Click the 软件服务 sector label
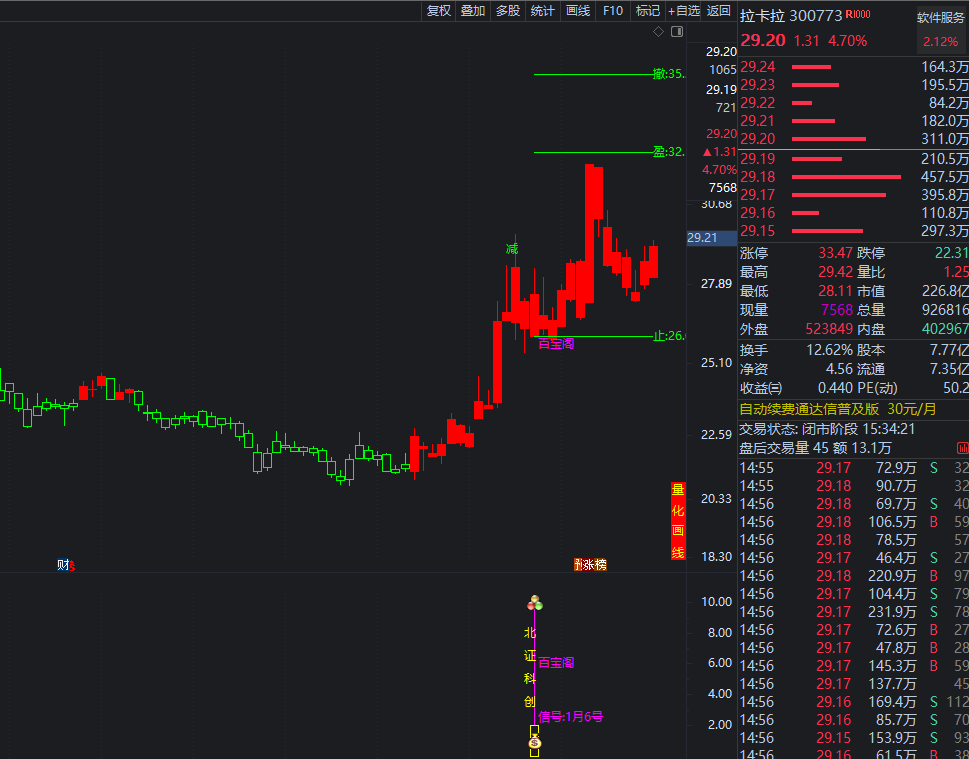 pos(942,18)
